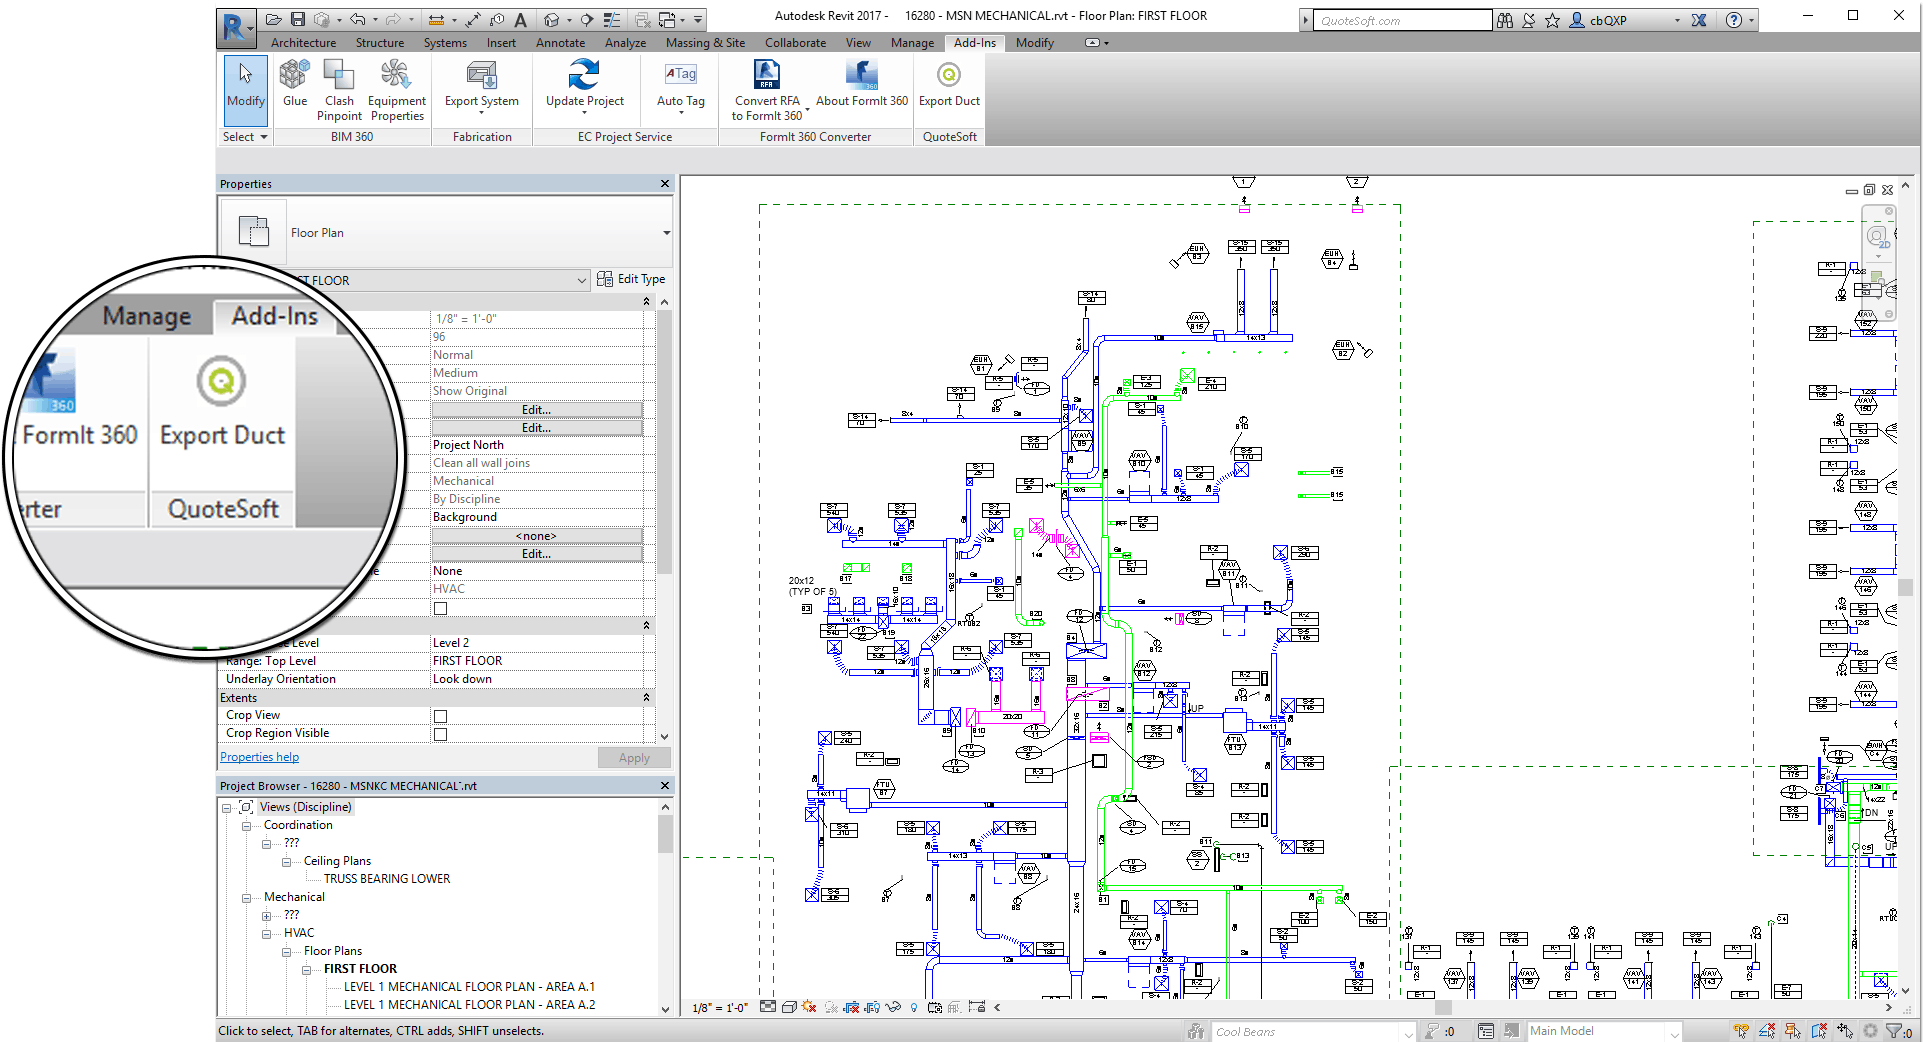Open the Annotate ribbon tab
Image resolution: width=1923 pixels, height=1042 pixels.
[x=560, y=42]
